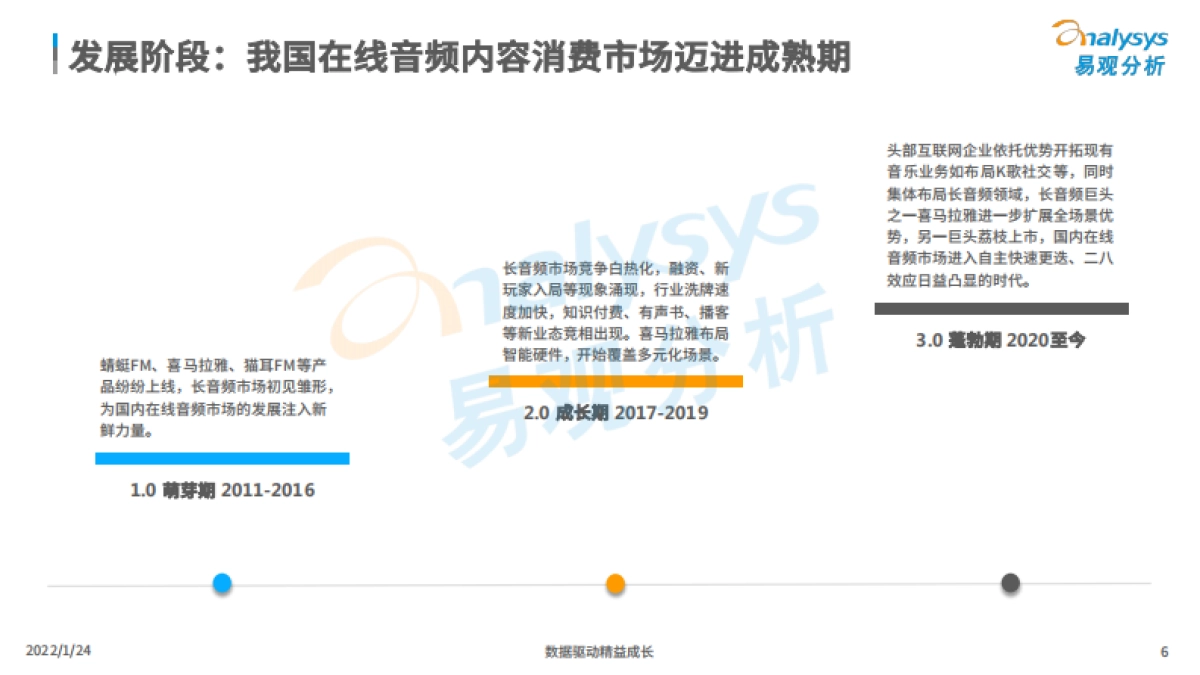Screen dimensions: 1200x675
Task: Select the 2.0 成长期 2017-2019 stage label
Action: (617, 412)
